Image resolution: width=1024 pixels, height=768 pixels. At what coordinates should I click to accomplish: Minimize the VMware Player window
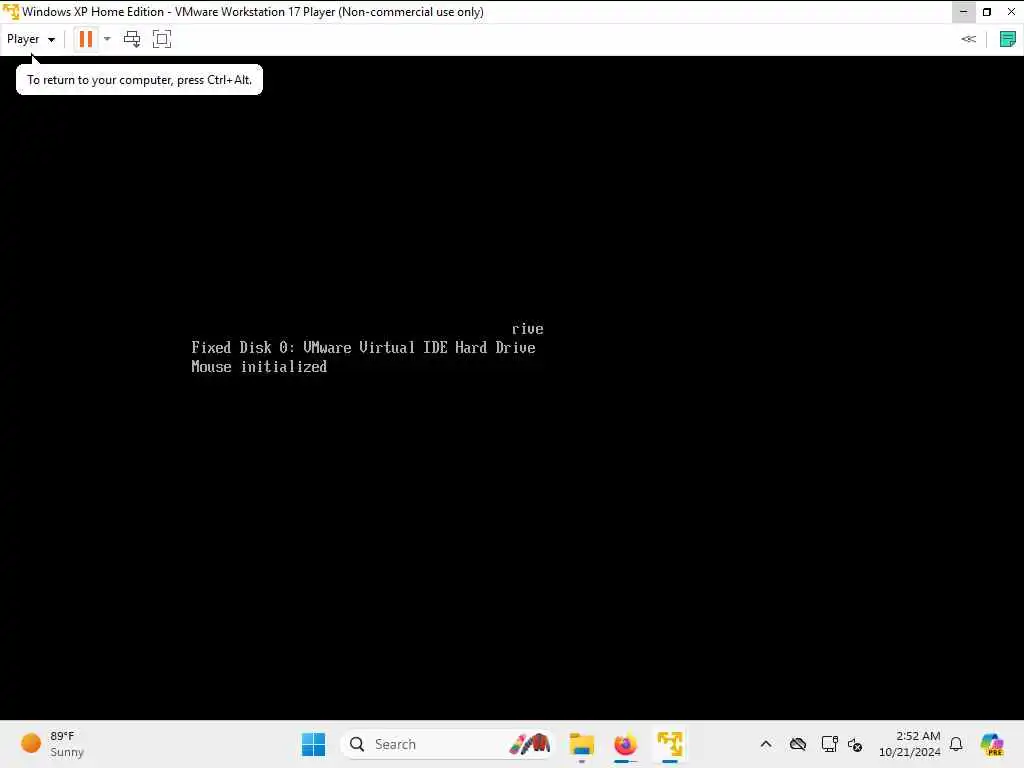(963, 12)
